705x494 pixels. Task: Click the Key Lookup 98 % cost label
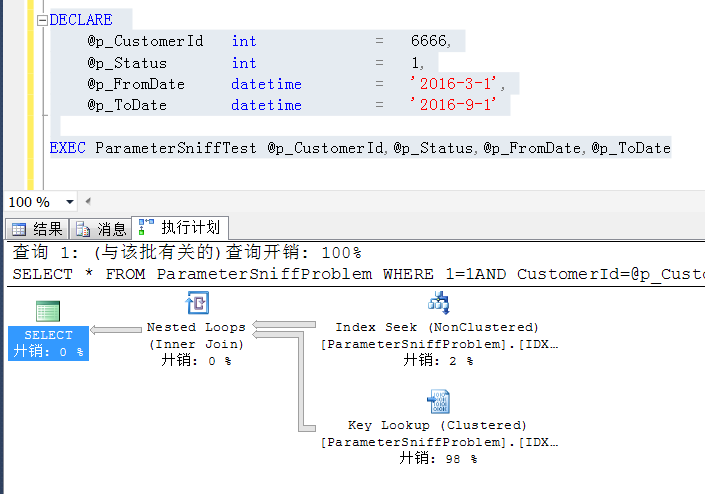[x=437, y=459]
